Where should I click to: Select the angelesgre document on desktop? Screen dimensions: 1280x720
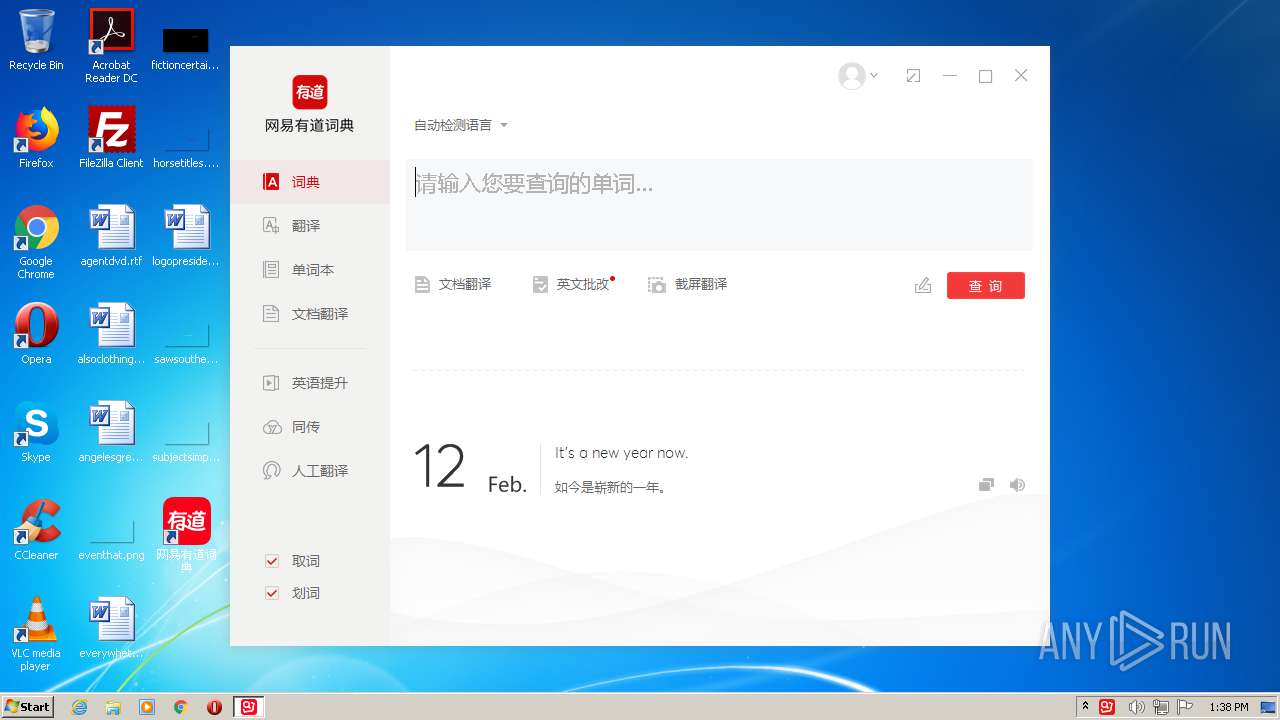(112, 432)
